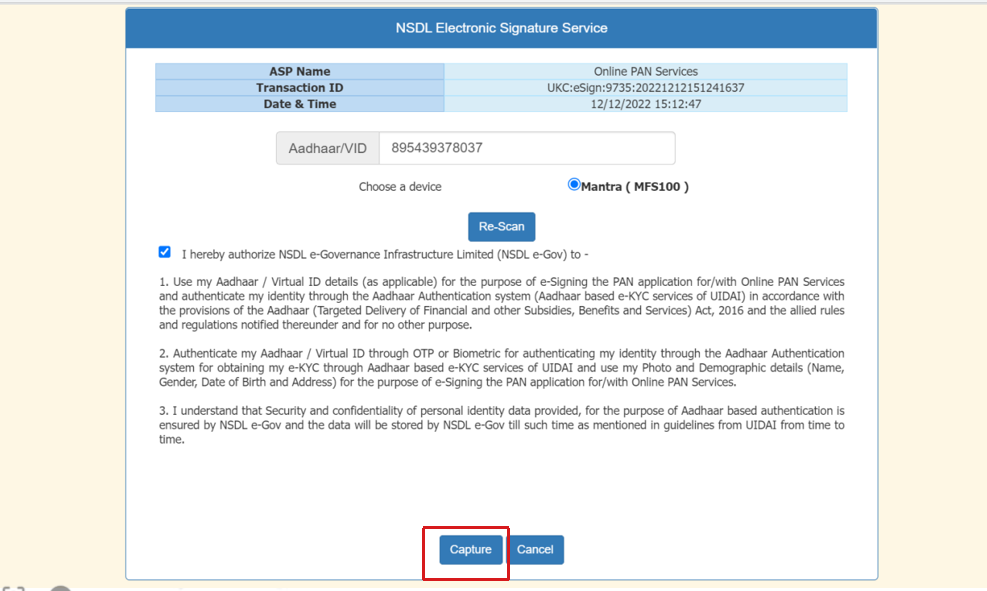The height and width of the screenshot is (591, 987).
Task: Click the Transaction ID label cell
Action: pyautogui.click(x=300, y=87)
